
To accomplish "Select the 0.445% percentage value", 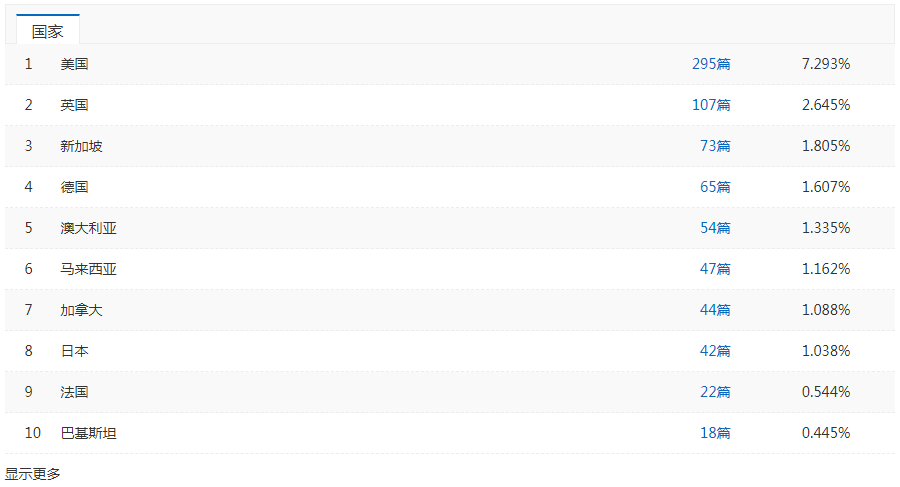I will pyautogui.click(x=825, y=433).
